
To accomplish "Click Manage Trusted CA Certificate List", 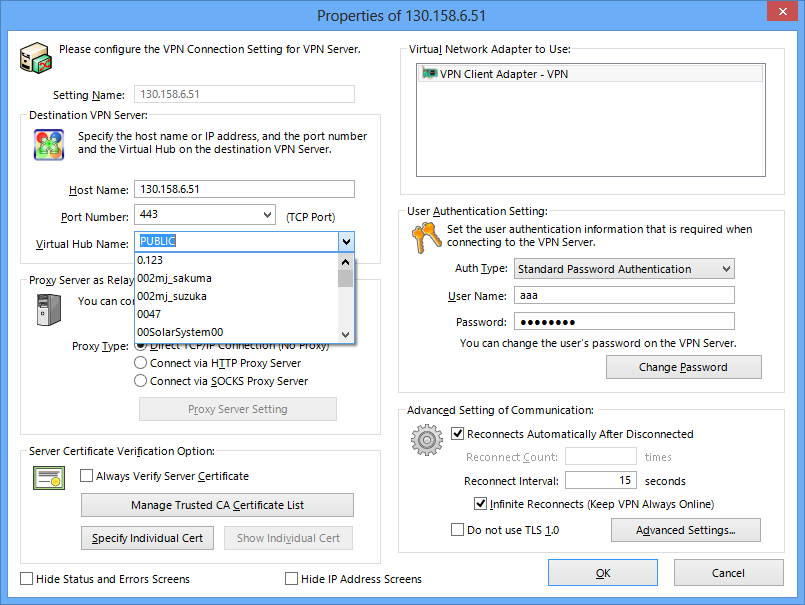I will tap(217, 505).
